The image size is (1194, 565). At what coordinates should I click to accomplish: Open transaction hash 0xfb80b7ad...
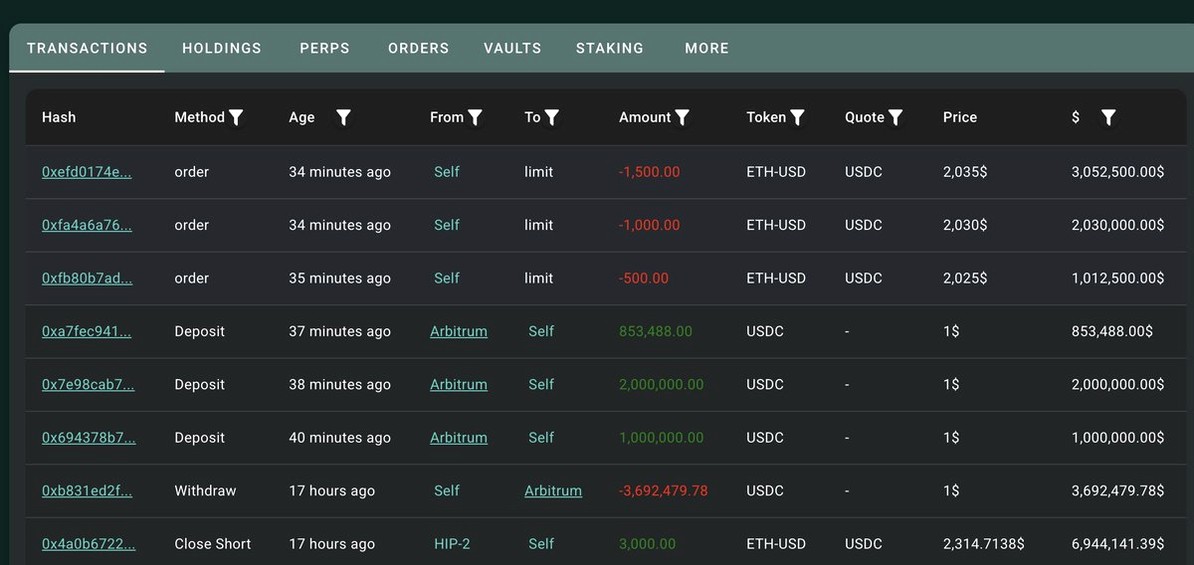point(87,279)
